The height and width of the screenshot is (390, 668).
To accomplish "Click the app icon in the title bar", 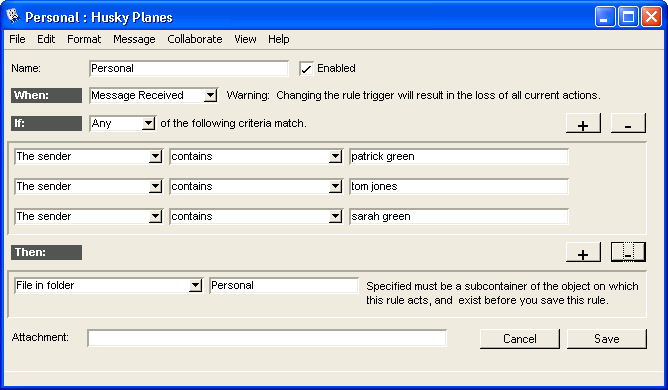I will (x=13, y=16).
